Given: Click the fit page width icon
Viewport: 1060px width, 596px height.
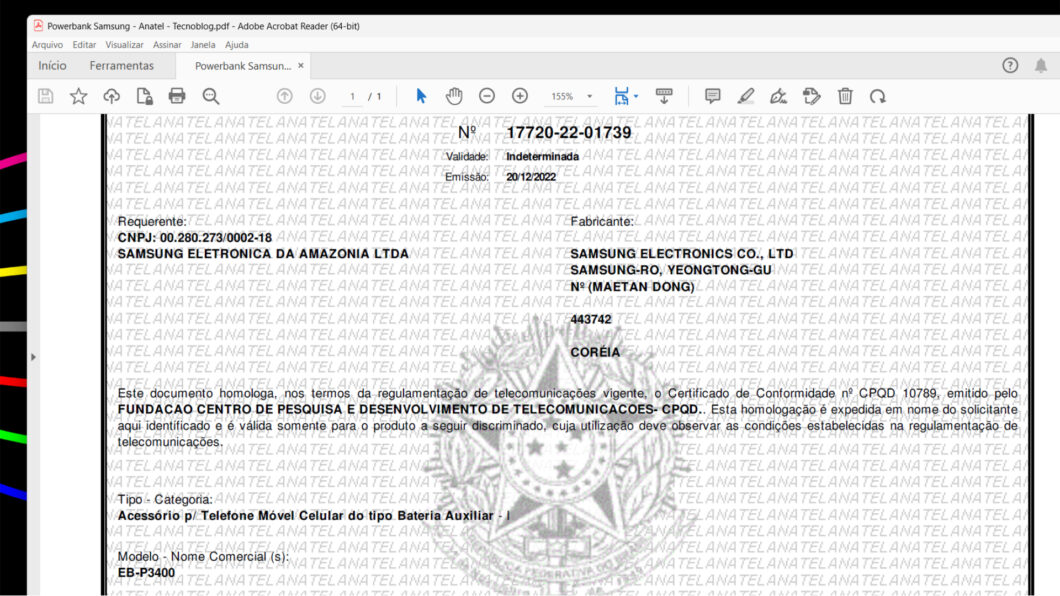Looking at the screenshot, I should [x=621, y=96].
